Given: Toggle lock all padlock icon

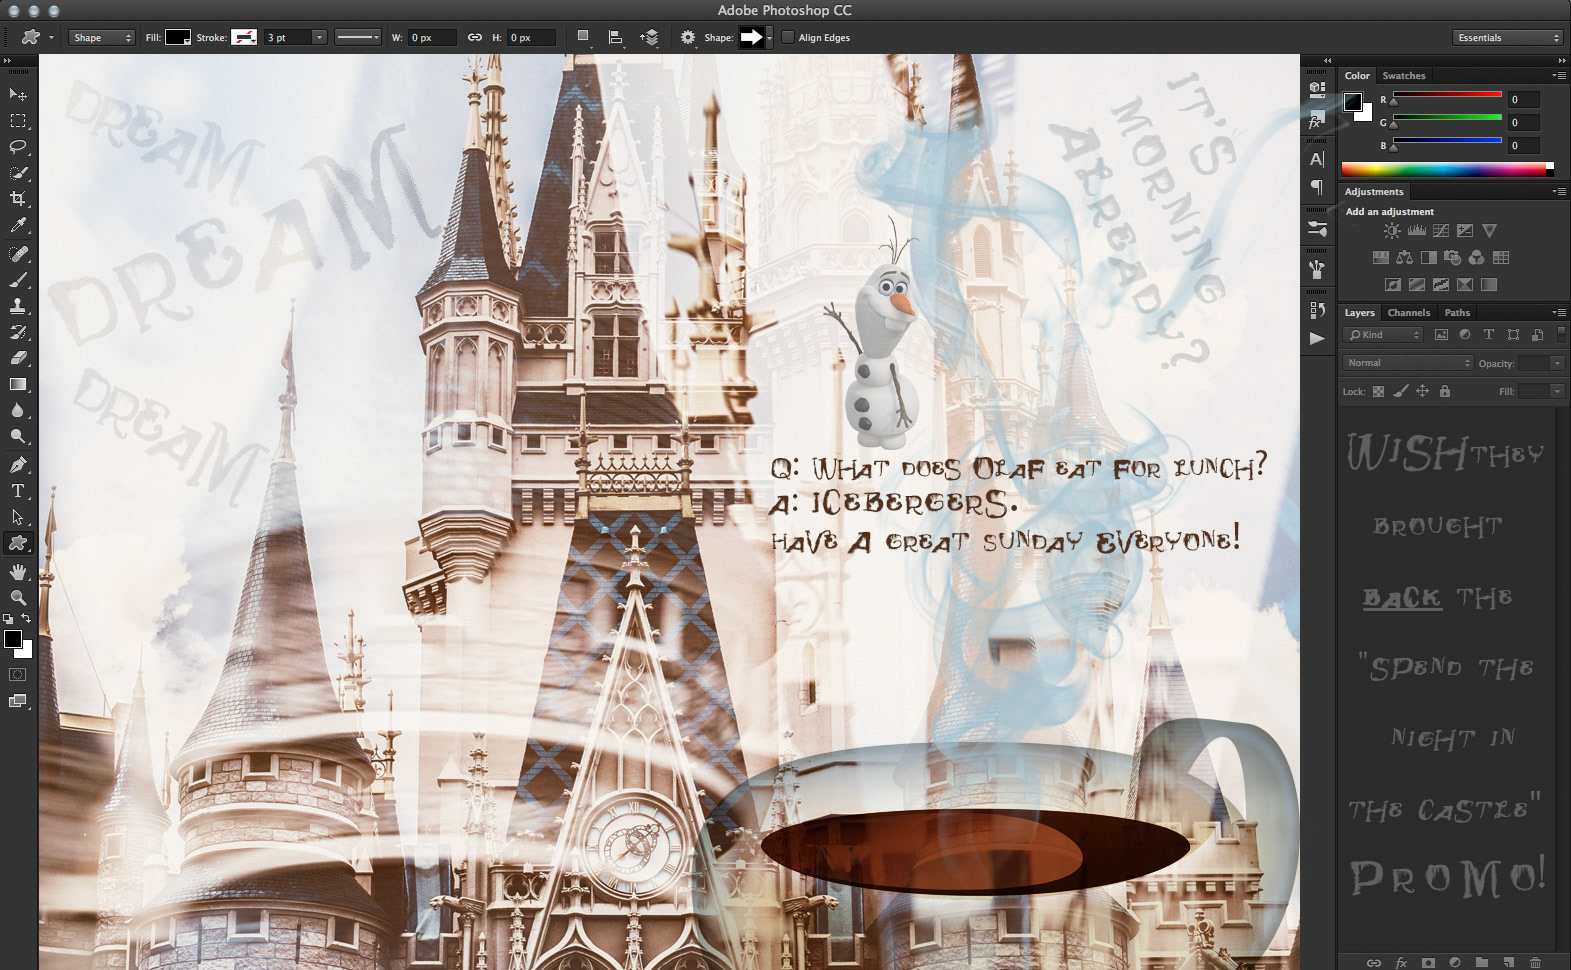Looking at the screenshot, I should tap(1444, 391).
